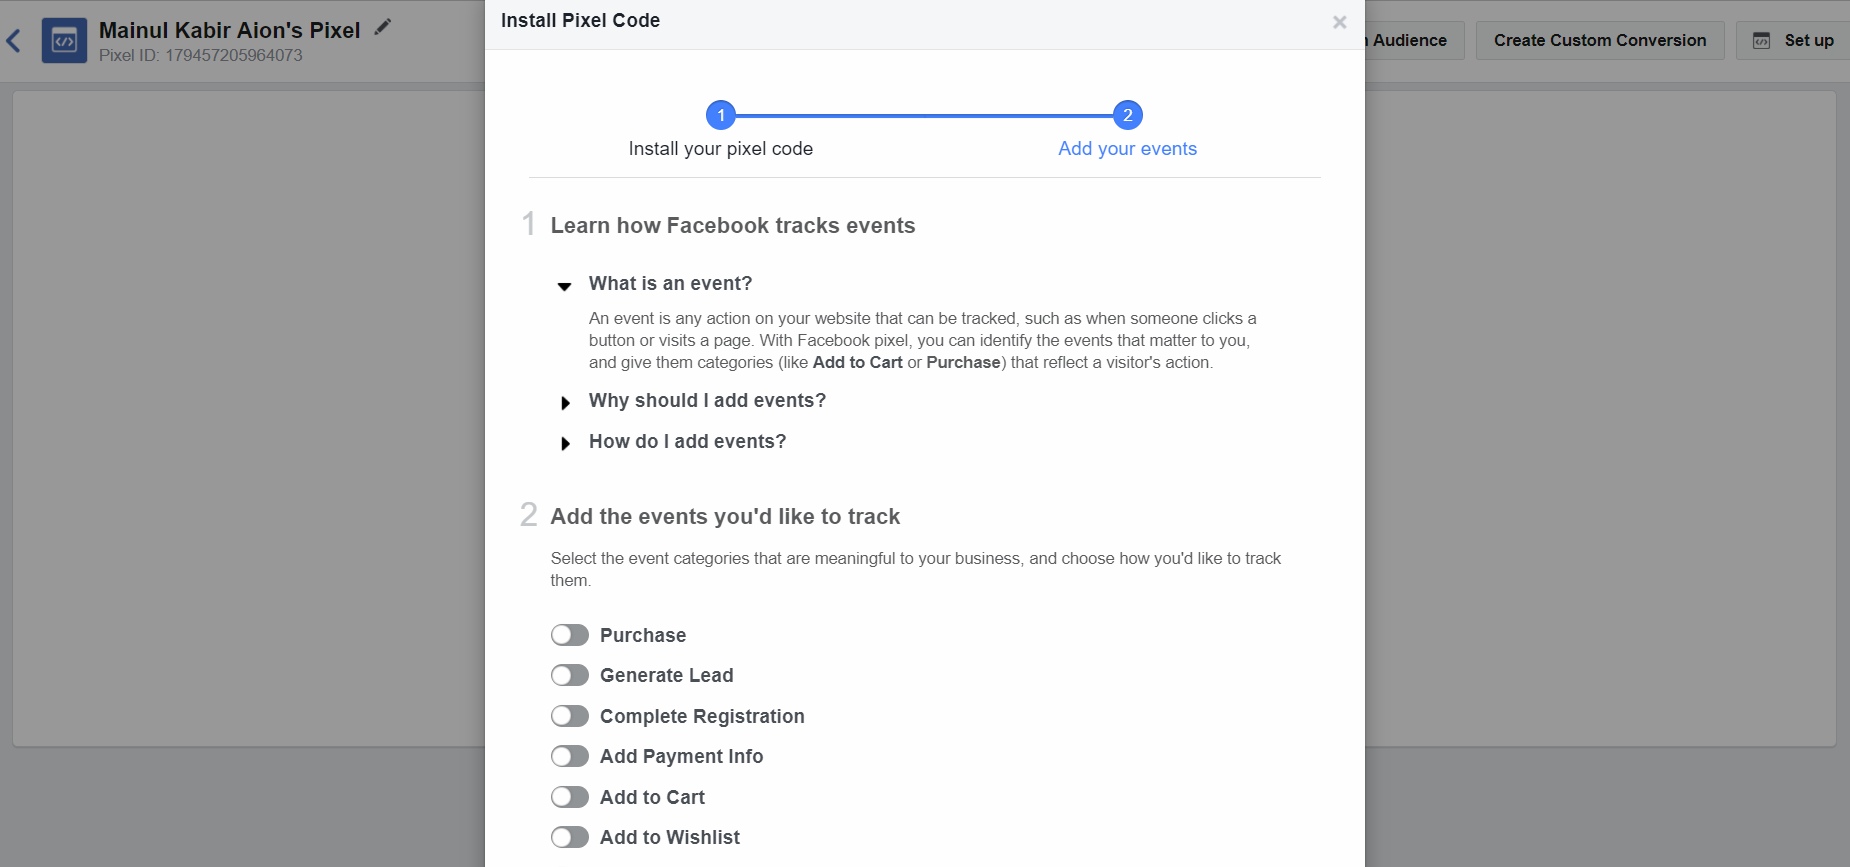Close the Install Pixel Code dialog
Screen dimensions: 1850x867
tap(1339, 22)
